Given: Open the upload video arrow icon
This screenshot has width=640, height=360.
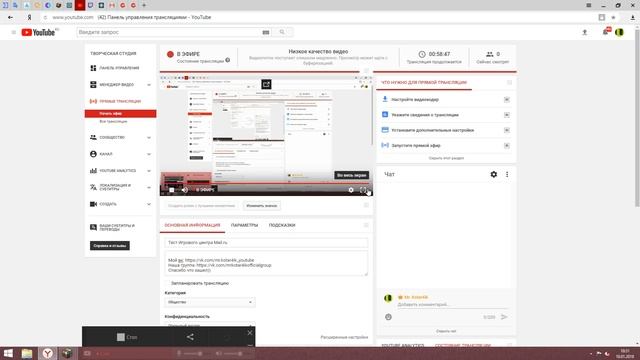Looking at the screenshot, I should [584, 32].
